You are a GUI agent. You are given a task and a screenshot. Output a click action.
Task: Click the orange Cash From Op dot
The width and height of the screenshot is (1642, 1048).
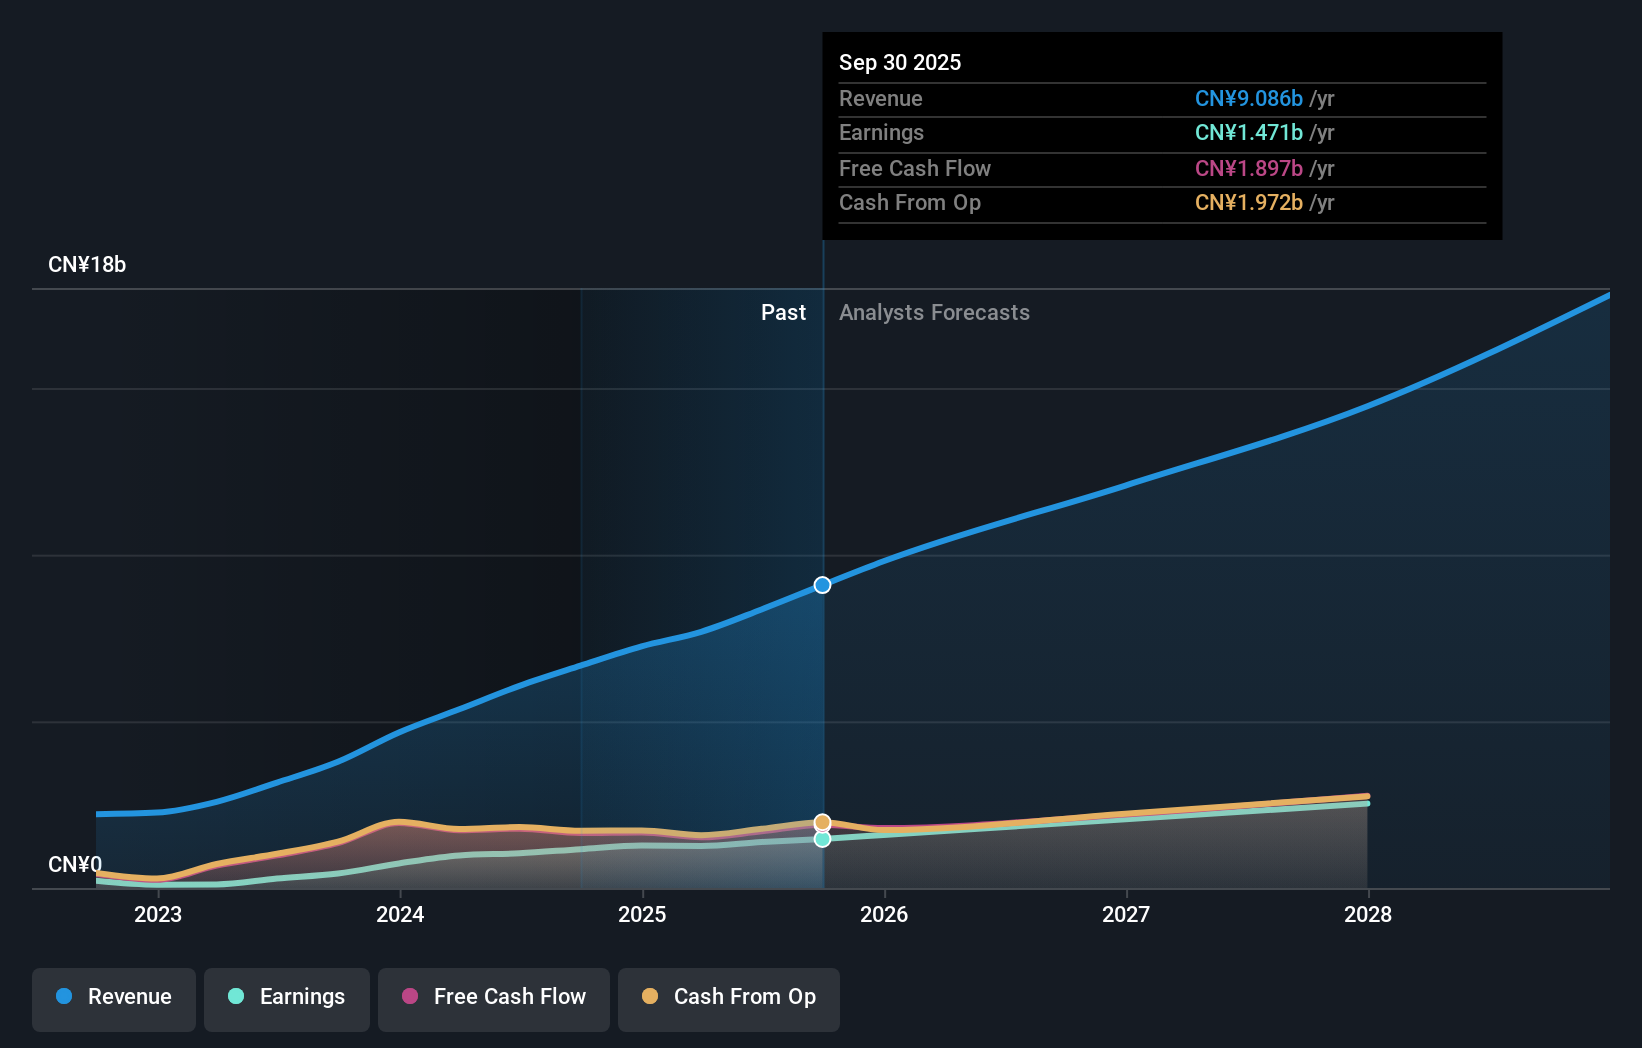coord(650,997)
